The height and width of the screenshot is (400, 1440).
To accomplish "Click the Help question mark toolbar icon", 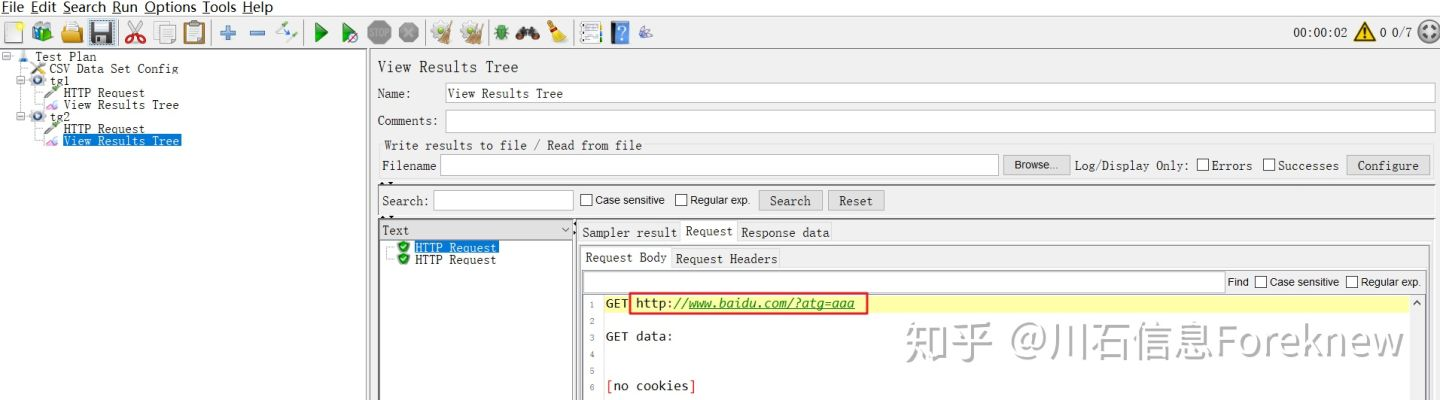I will [620, 32].
